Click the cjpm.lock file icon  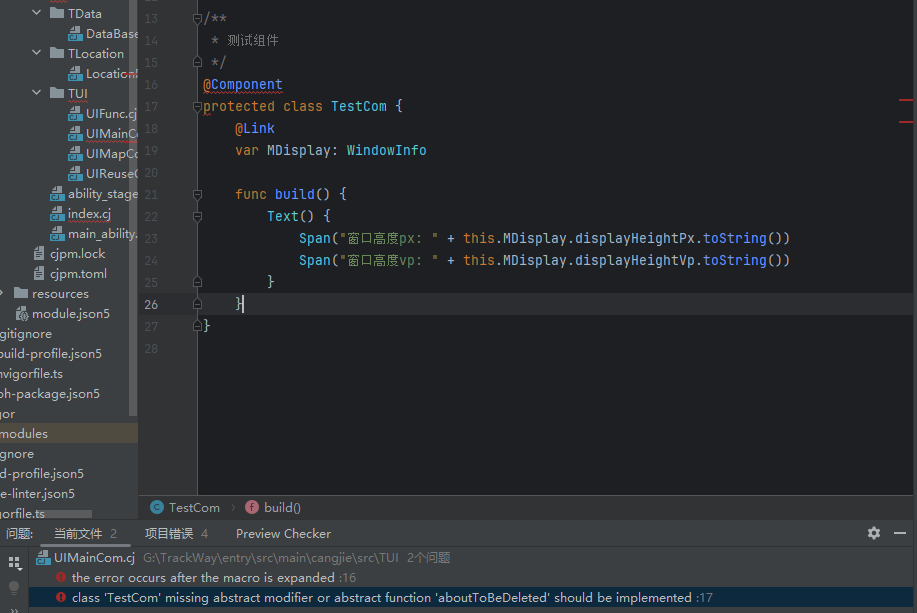(x=39, y=253)
